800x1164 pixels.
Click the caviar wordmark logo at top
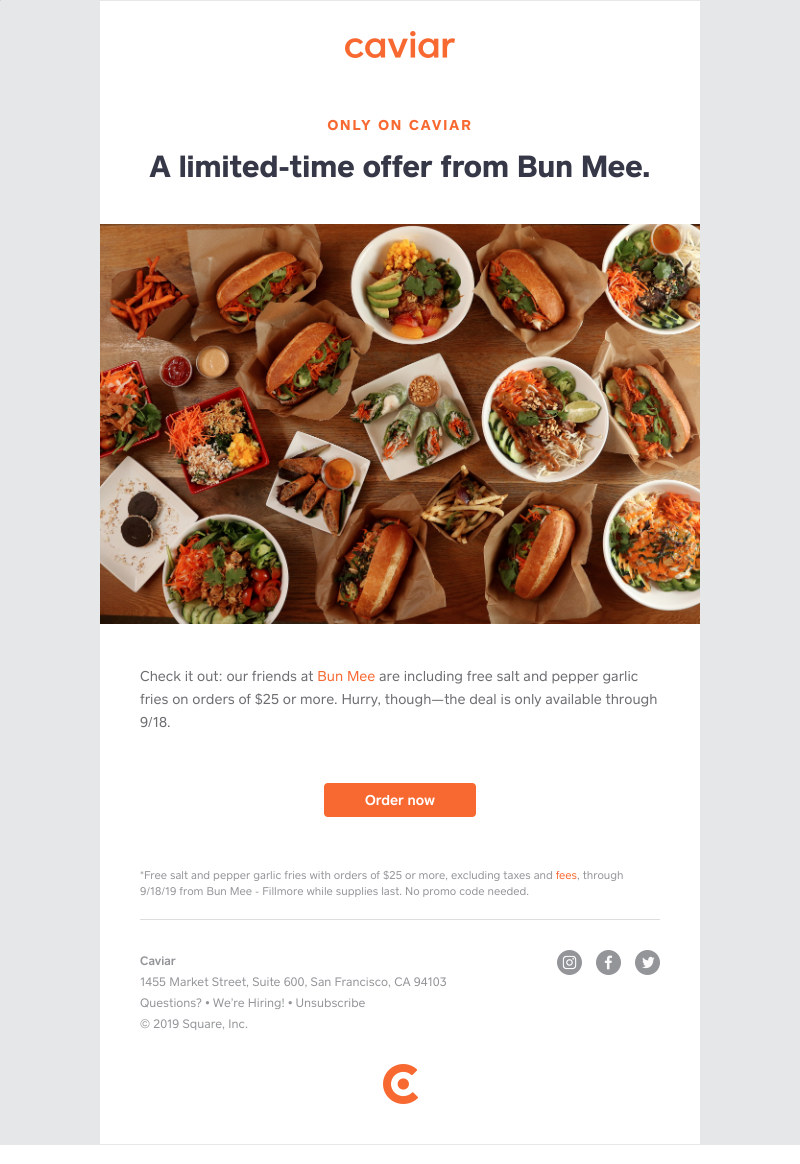tap(399, 46)
